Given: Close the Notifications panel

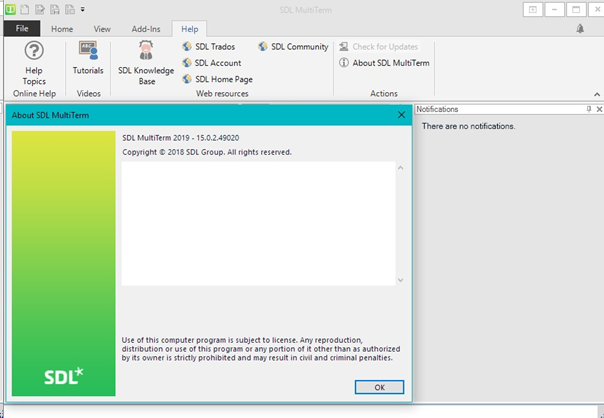Looking at the screenshot, I should [599, 109].
